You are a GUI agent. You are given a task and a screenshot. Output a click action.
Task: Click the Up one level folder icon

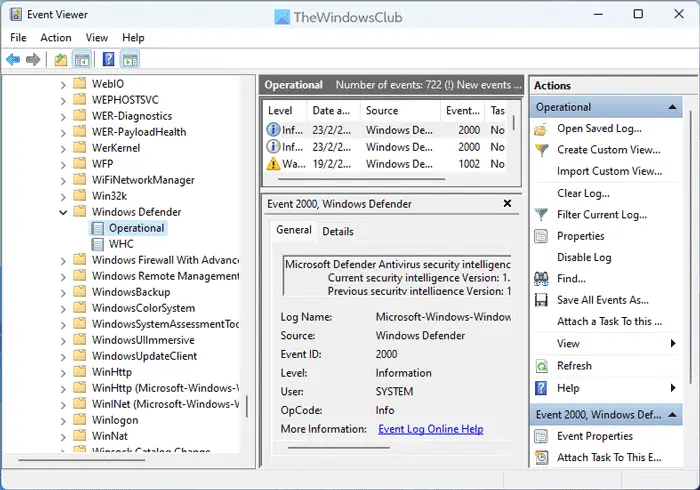coord(60,59)
